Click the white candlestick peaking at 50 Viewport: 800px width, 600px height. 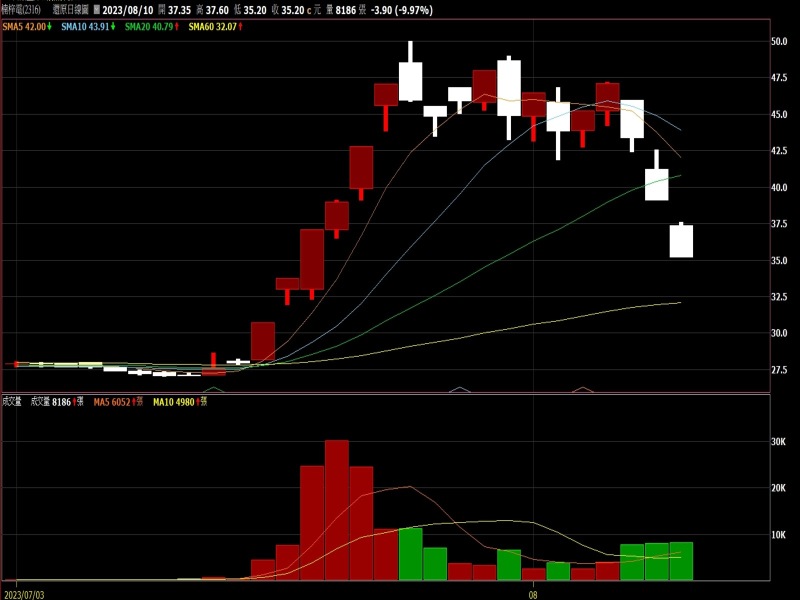coord(410,81)
